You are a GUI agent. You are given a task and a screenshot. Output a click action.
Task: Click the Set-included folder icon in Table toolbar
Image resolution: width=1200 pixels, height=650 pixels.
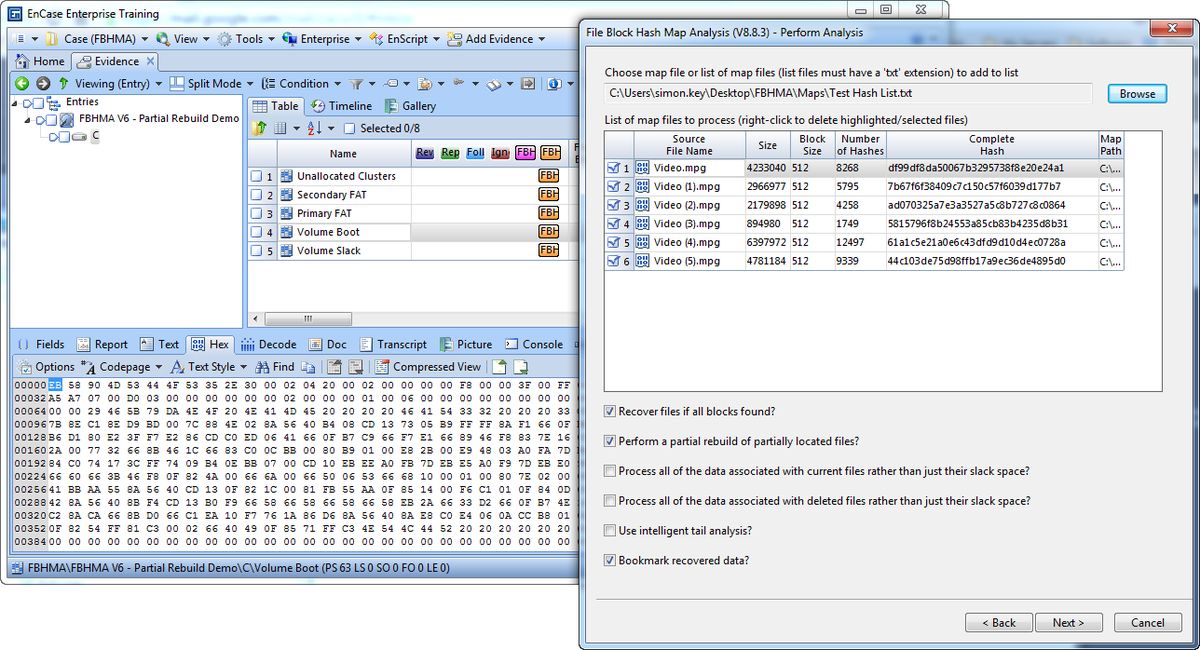[x=259, y=128]
